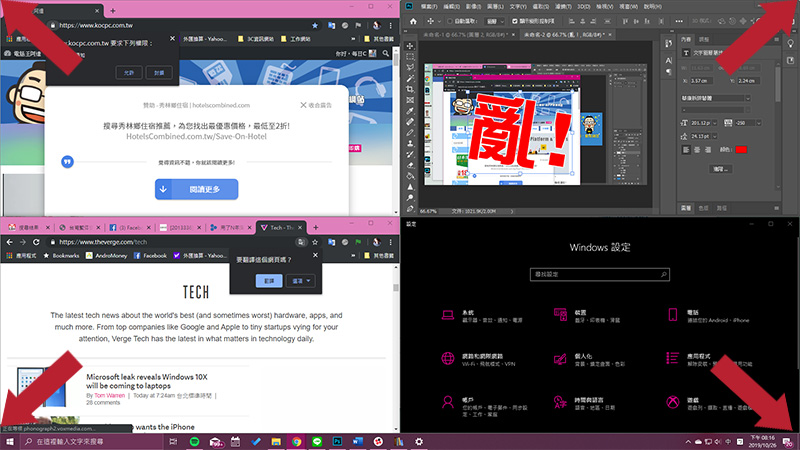This screenshot has width=800, height=450.
Task: Open the auto-select layer dropdown in Photoshop options bar
Action: click(494, 21)
